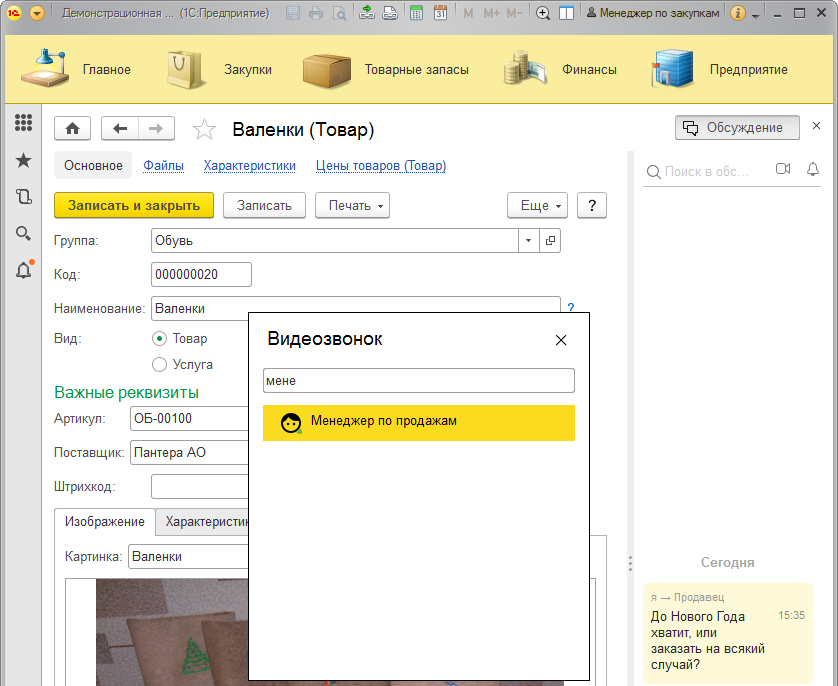Open the Закупки section
The image size is (838, 686).
point(220,69)
